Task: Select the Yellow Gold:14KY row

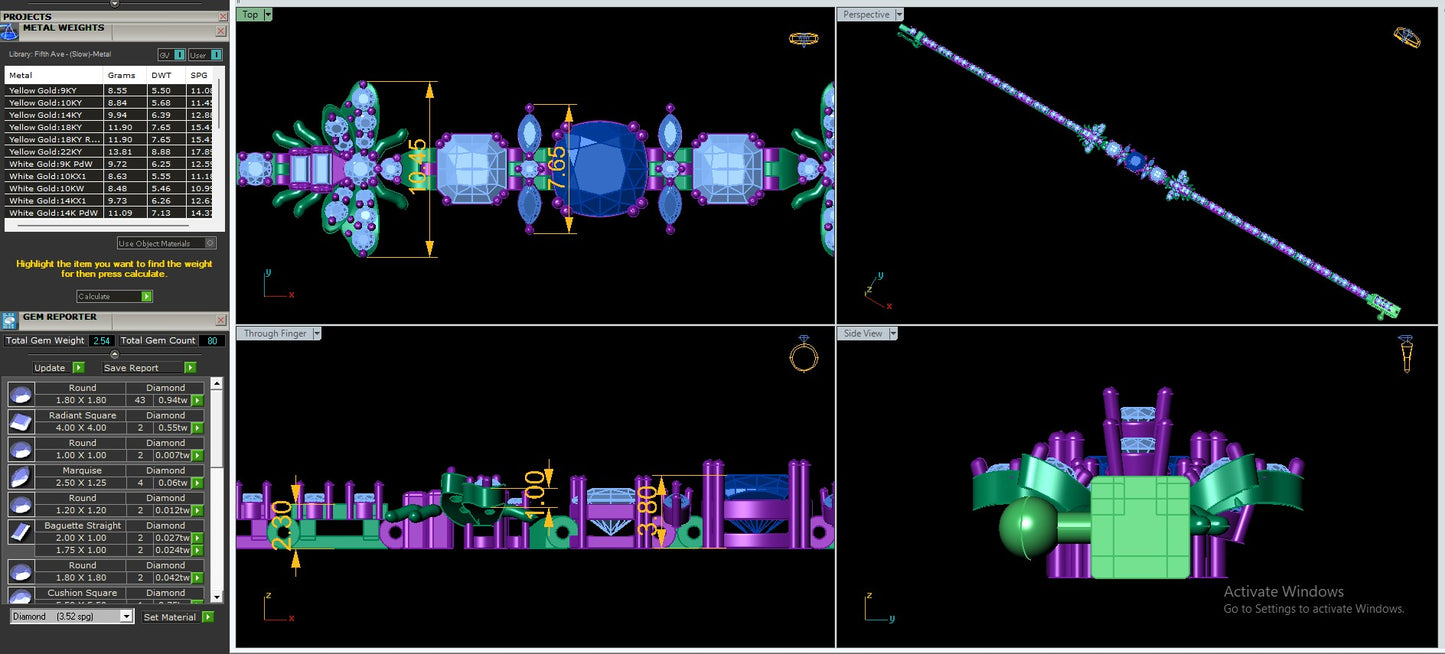Action: coord(109,115)
